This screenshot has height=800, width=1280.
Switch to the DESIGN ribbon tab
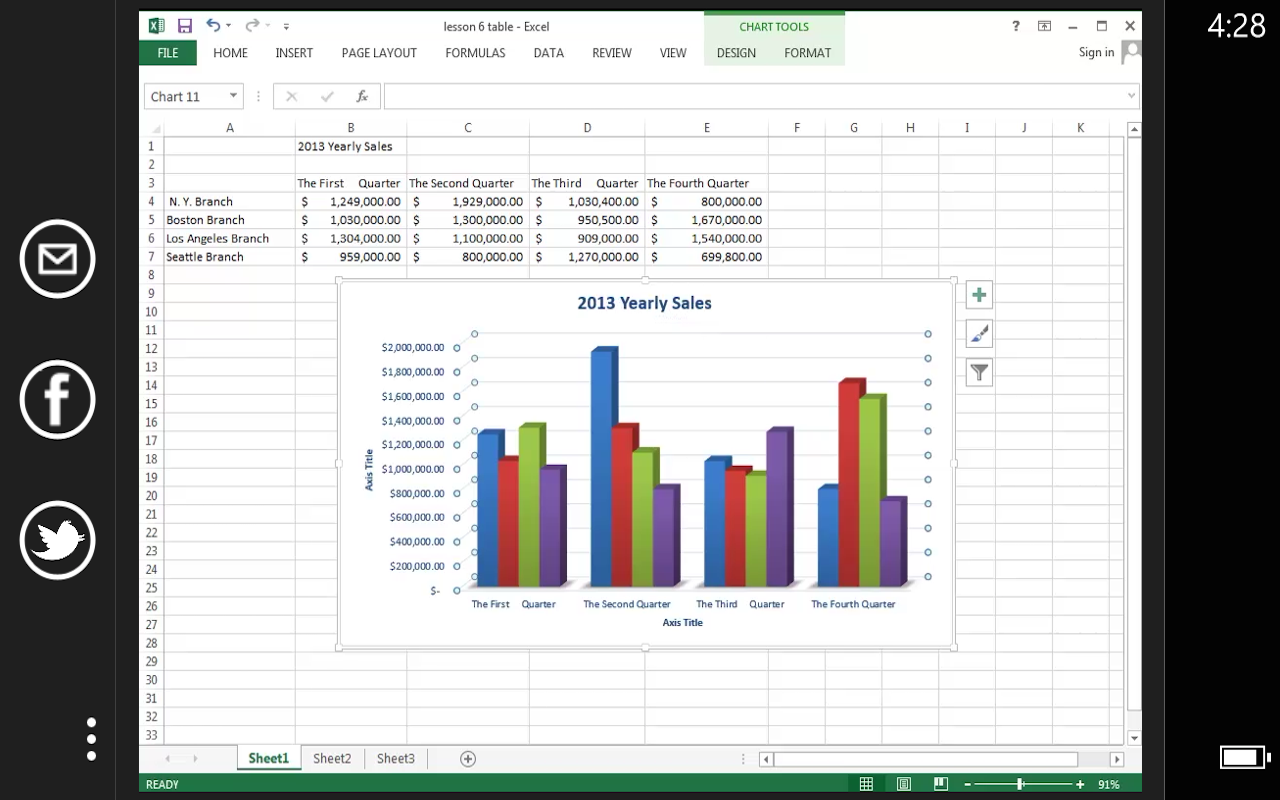pyautogui.click(x=736, y=53)
